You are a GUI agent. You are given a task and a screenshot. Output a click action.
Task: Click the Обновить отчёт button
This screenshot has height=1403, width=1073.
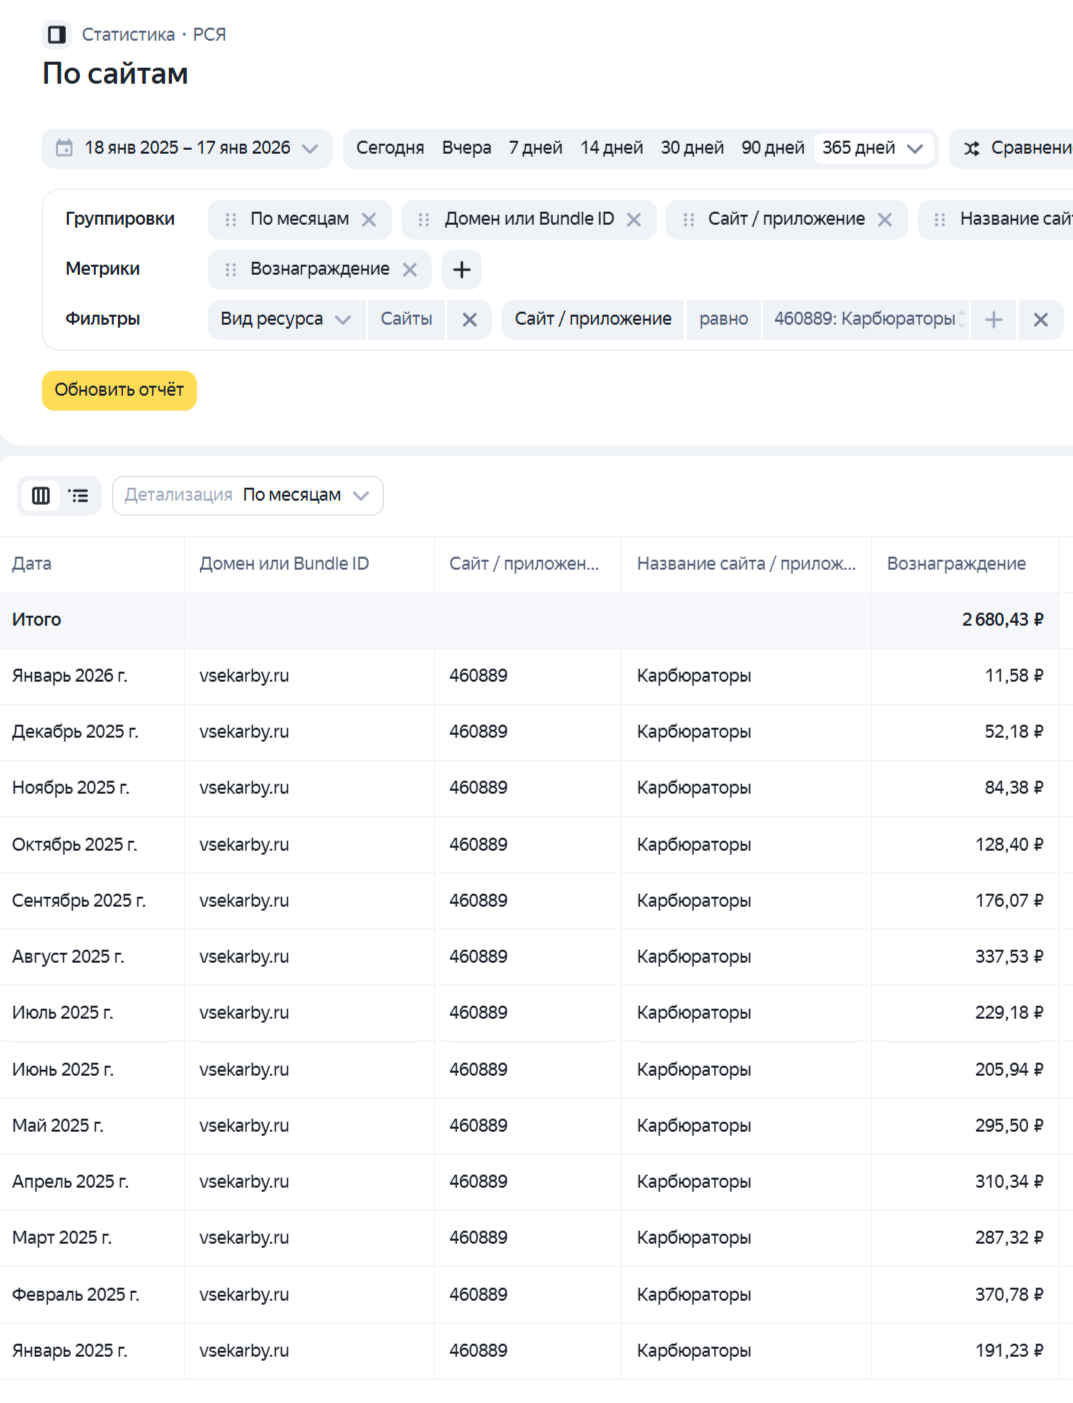(119, 390)
